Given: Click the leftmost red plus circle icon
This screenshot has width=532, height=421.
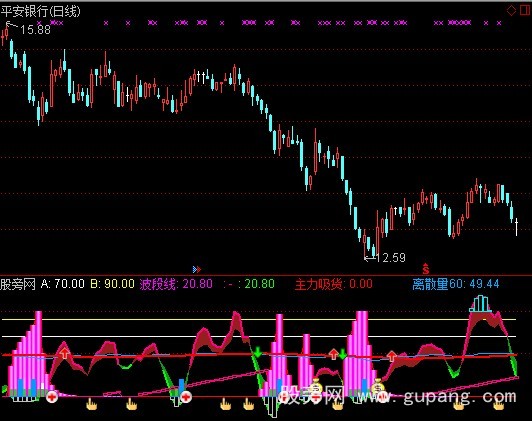Looking at the screenshot, I should 52,397.
